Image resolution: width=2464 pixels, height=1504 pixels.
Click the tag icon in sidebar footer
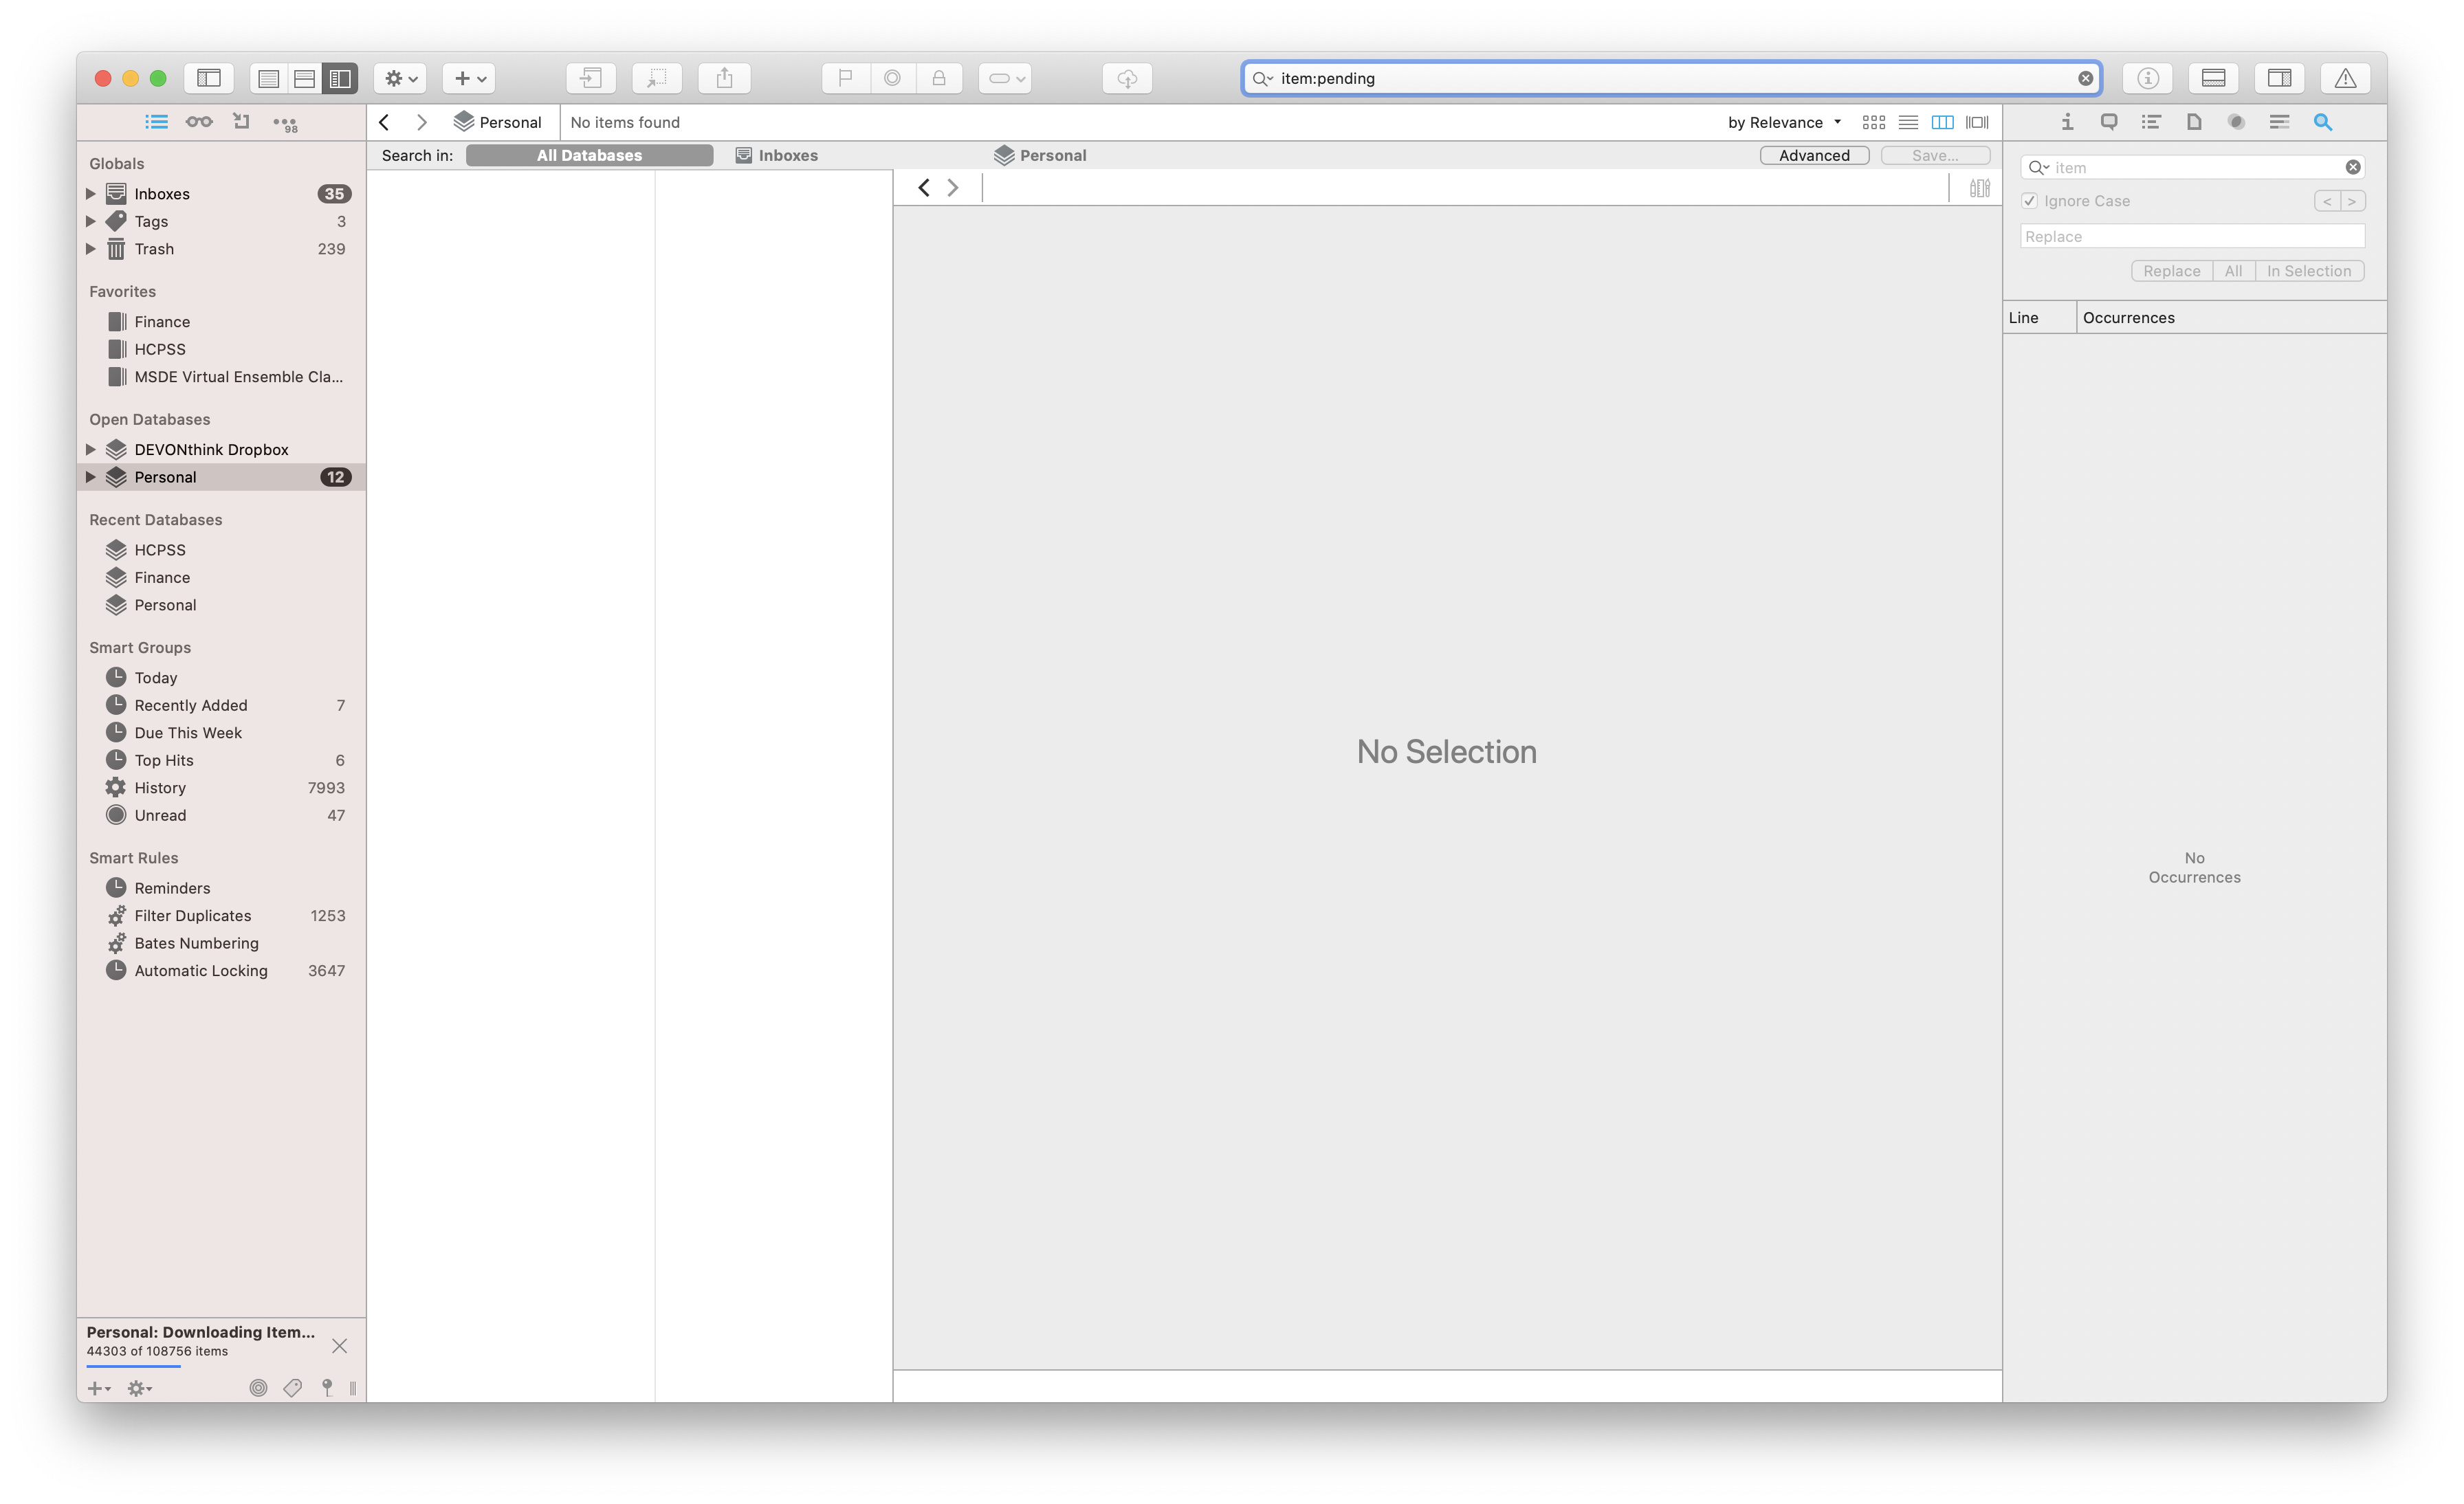[x=292, y=1388]
